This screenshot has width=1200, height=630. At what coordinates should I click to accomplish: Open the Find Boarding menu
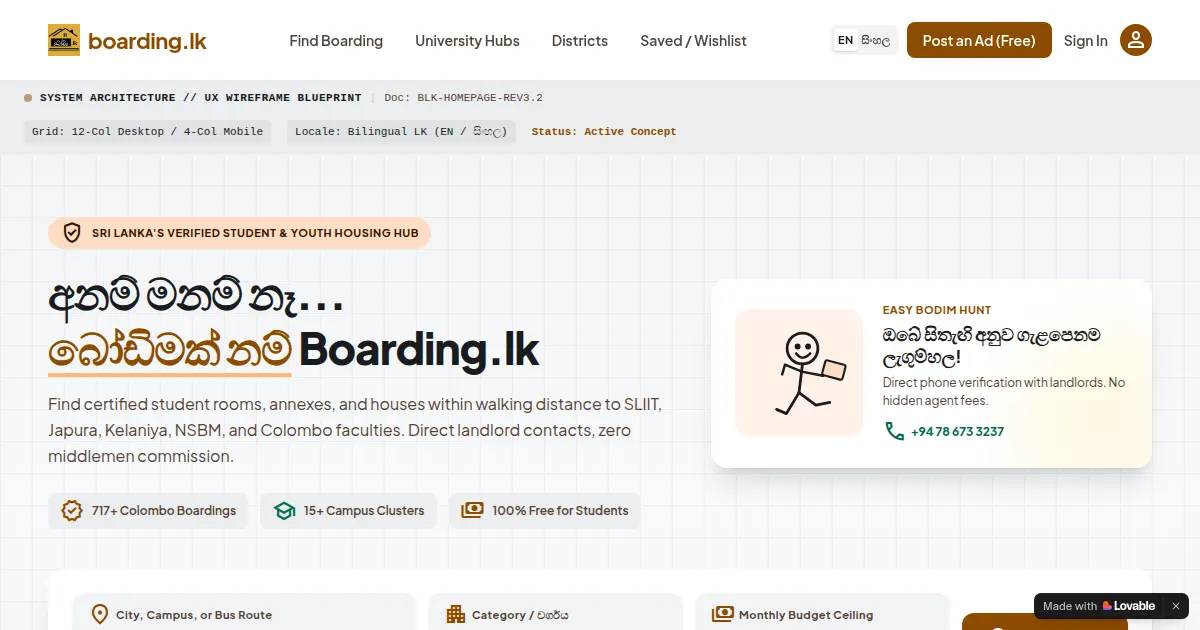tap(336, 41)
